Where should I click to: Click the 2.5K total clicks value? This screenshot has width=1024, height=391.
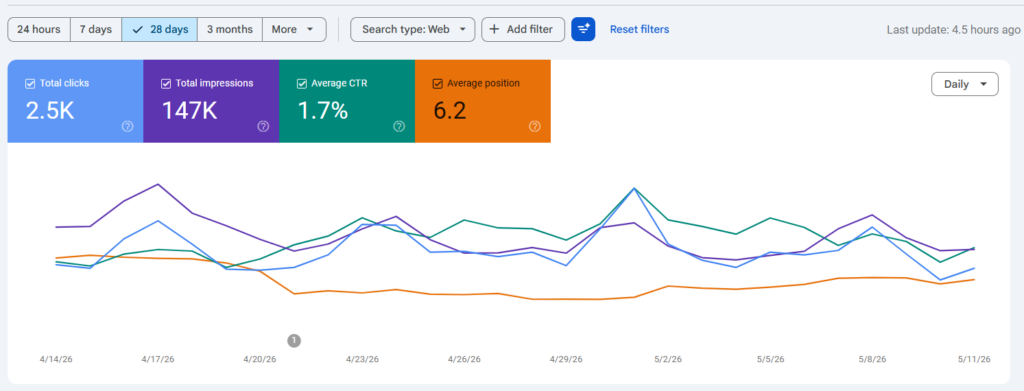pos(50,111)
